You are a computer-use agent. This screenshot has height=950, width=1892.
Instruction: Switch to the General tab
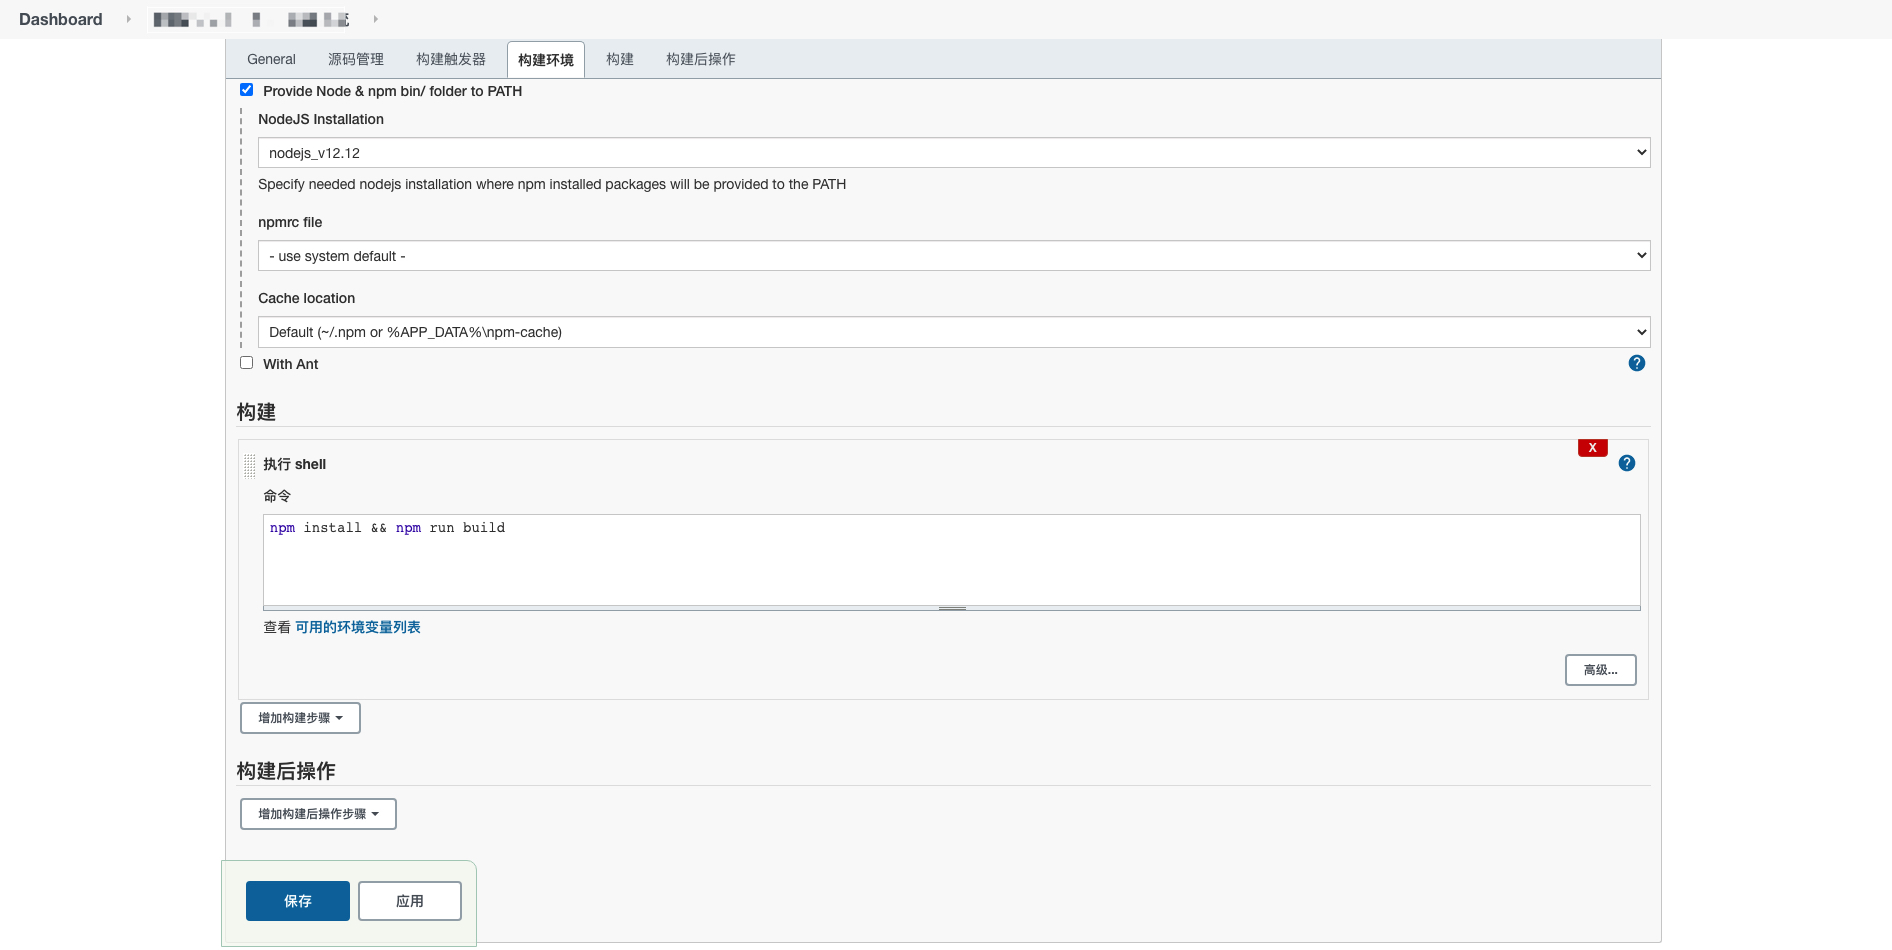(271, 59)
